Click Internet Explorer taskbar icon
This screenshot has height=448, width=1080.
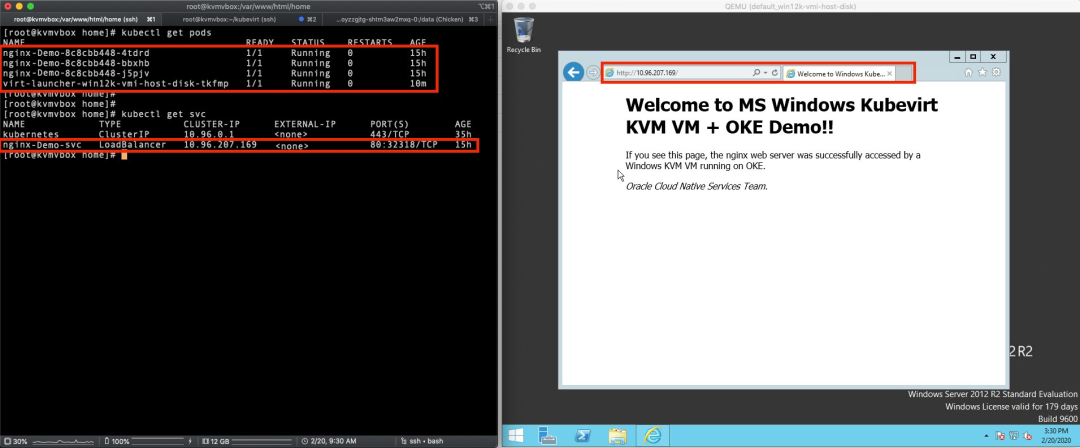652,435
